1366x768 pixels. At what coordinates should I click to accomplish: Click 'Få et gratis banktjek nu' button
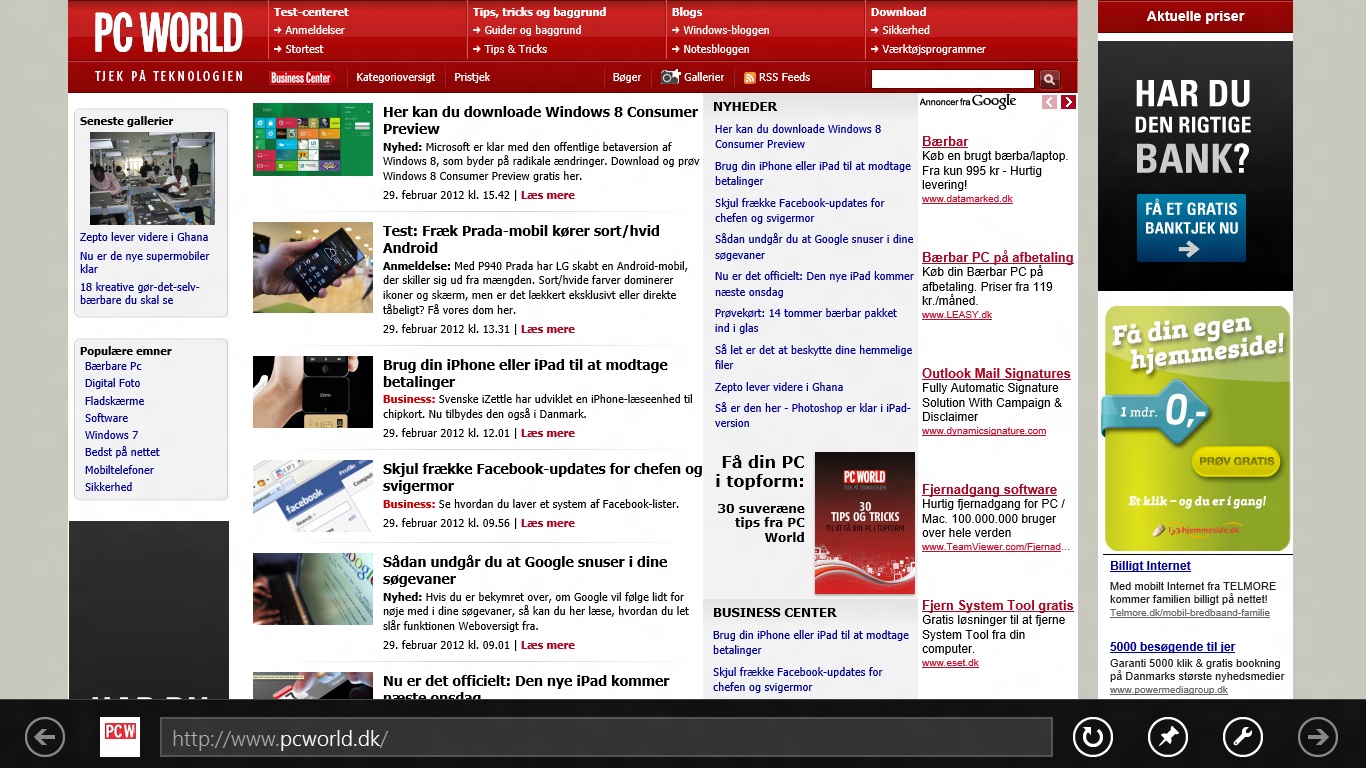click(1190, 228)
